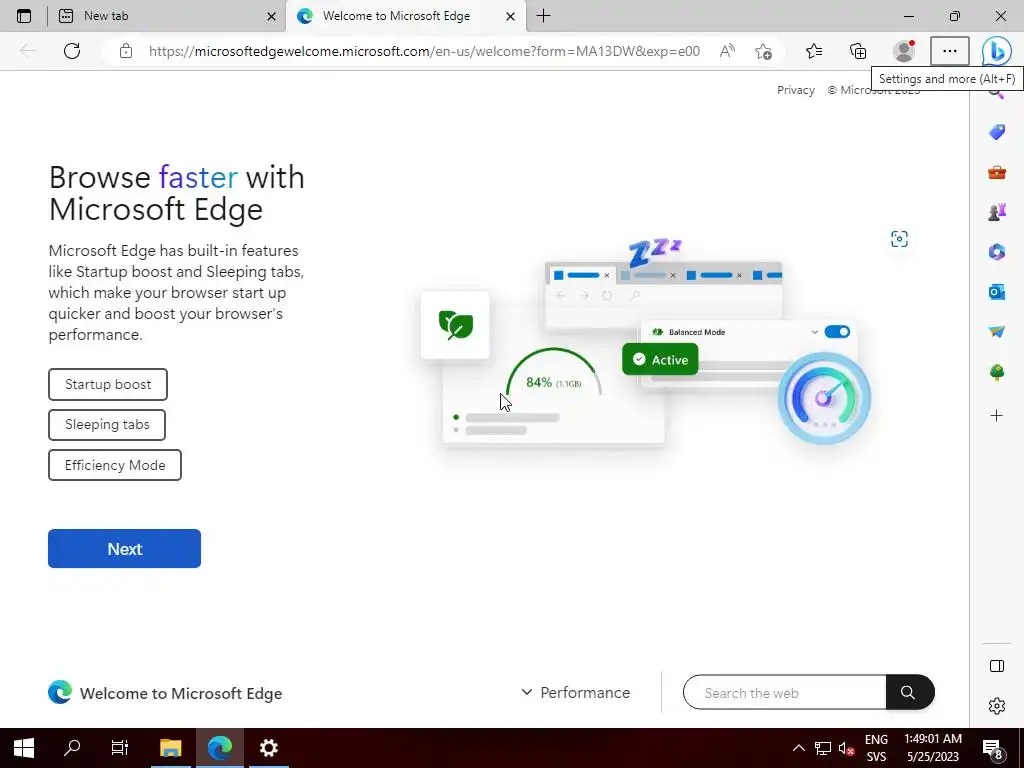This screenshot has width=1024, height=768.
Task: Click the black search magnifier button
Action: pyautogui.click(x=909, y=692)
